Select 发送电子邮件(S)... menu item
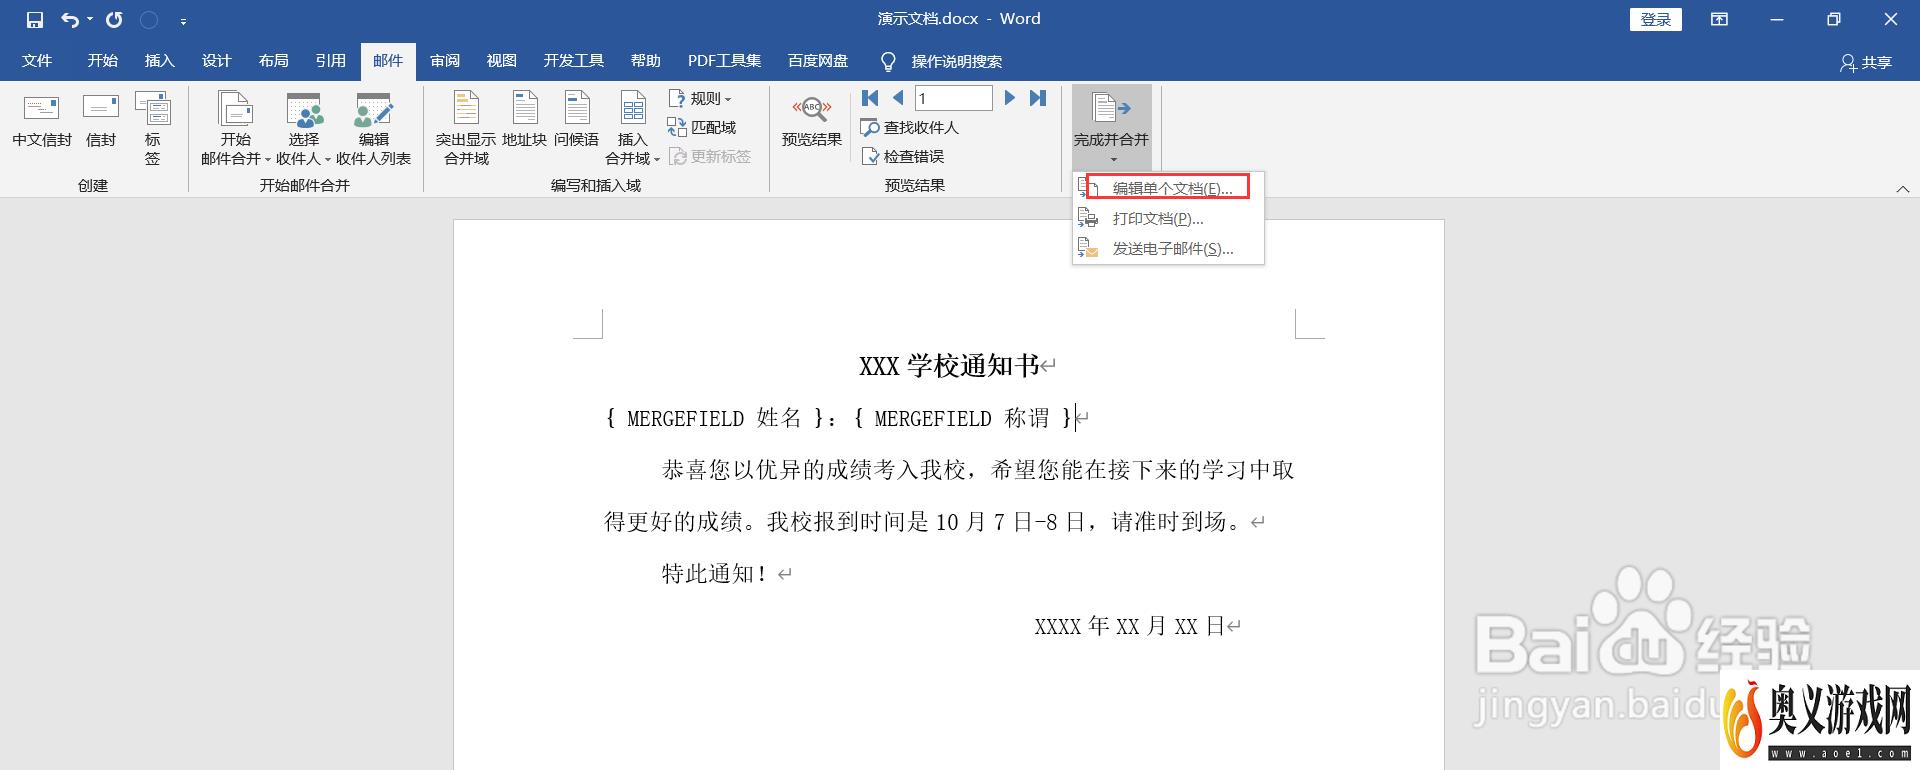 [x=1168, y=248]
